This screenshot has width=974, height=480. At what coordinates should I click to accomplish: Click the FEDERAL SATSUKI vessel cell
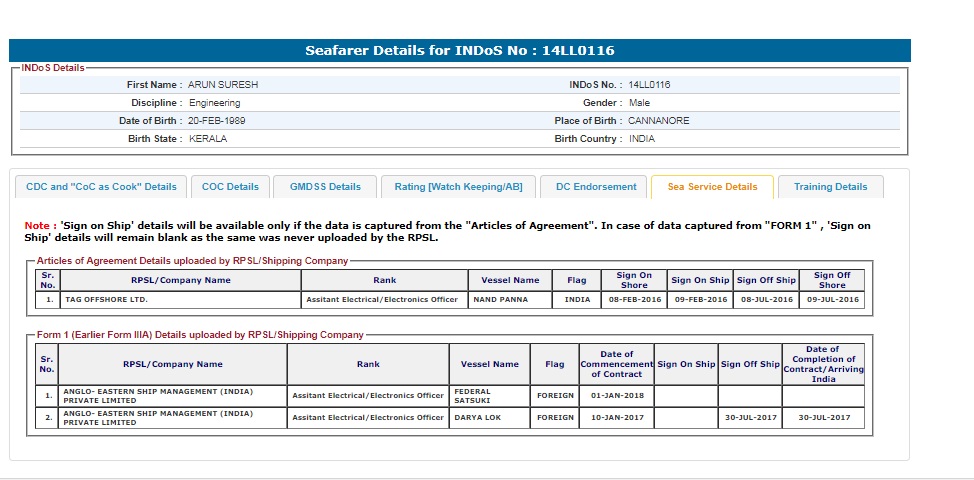click(x=488, y=395)
